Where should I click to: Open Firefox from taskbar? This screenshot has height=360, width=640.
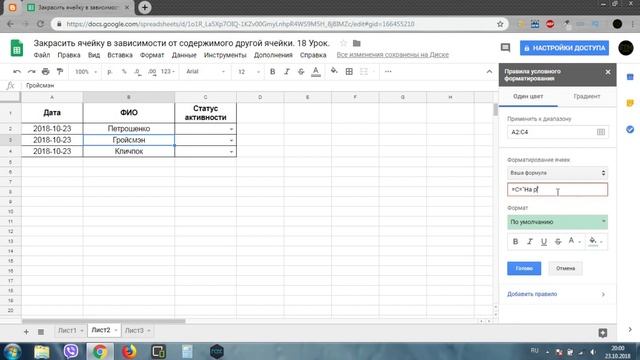(129, 351)
